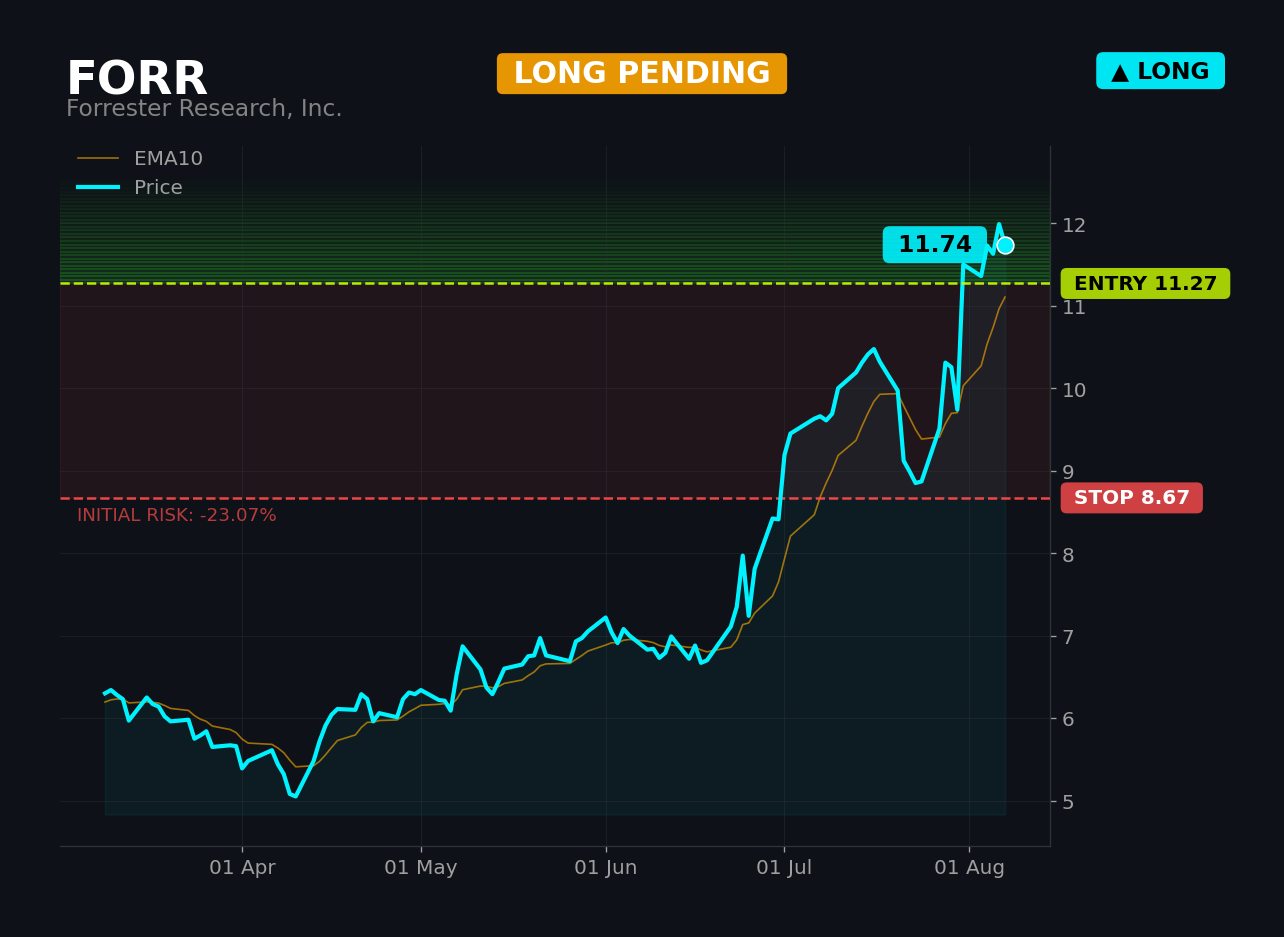Click the LONG PENDING status badge
Viewport: 1284px width, 937px height.
coord(642,74)
